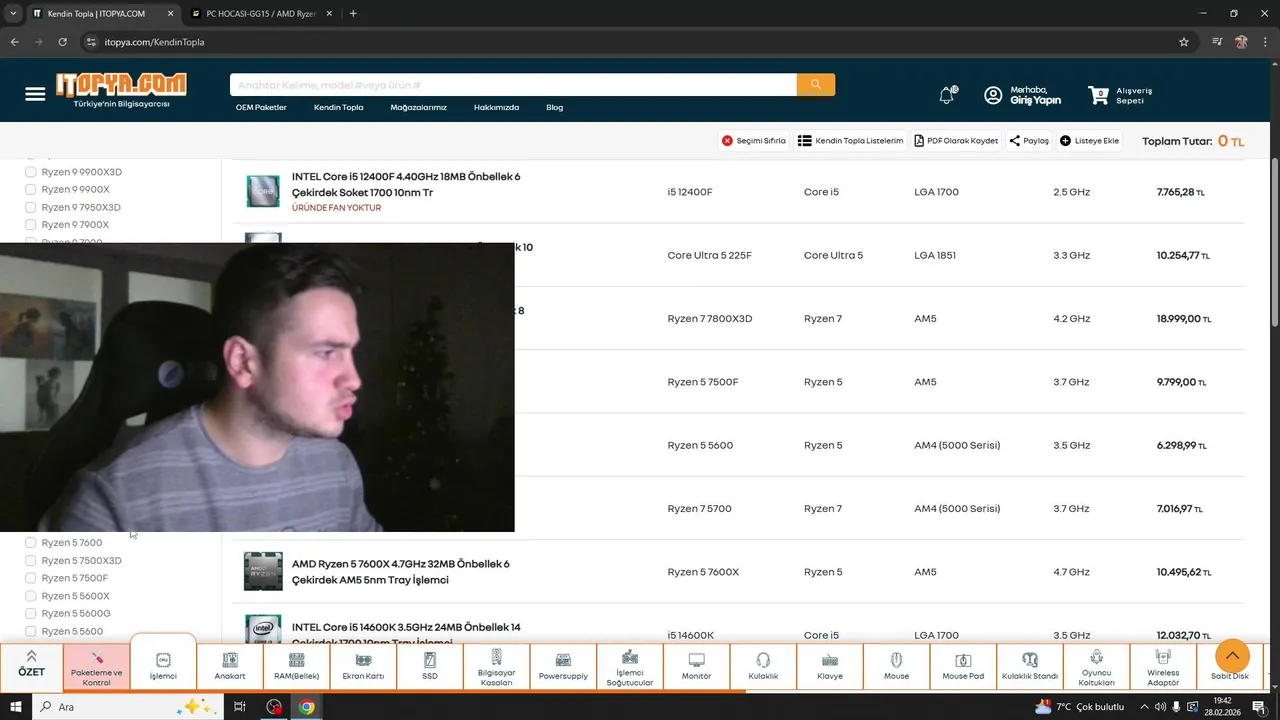Open the shopping cart icon
Viewport: 1280px width, 720px height.
tap(1099, 95)
